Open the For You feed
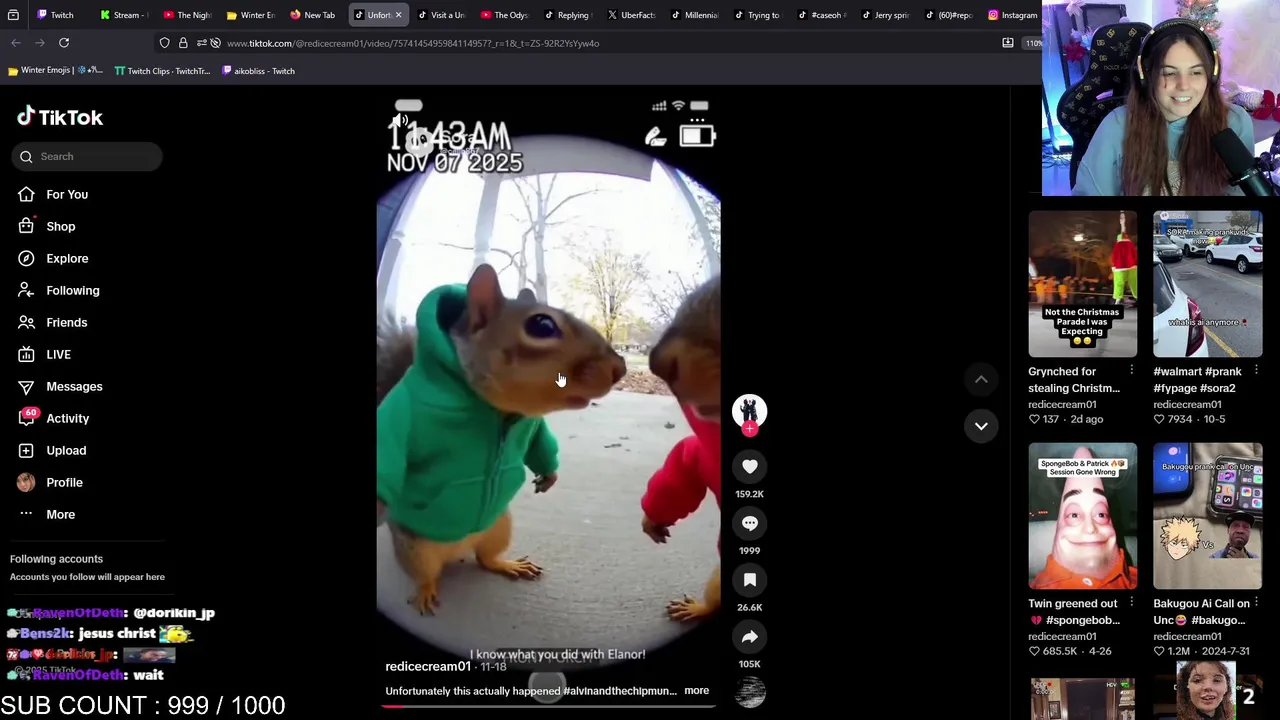Viewport: 1280px width, 720px height. point(67,194)
